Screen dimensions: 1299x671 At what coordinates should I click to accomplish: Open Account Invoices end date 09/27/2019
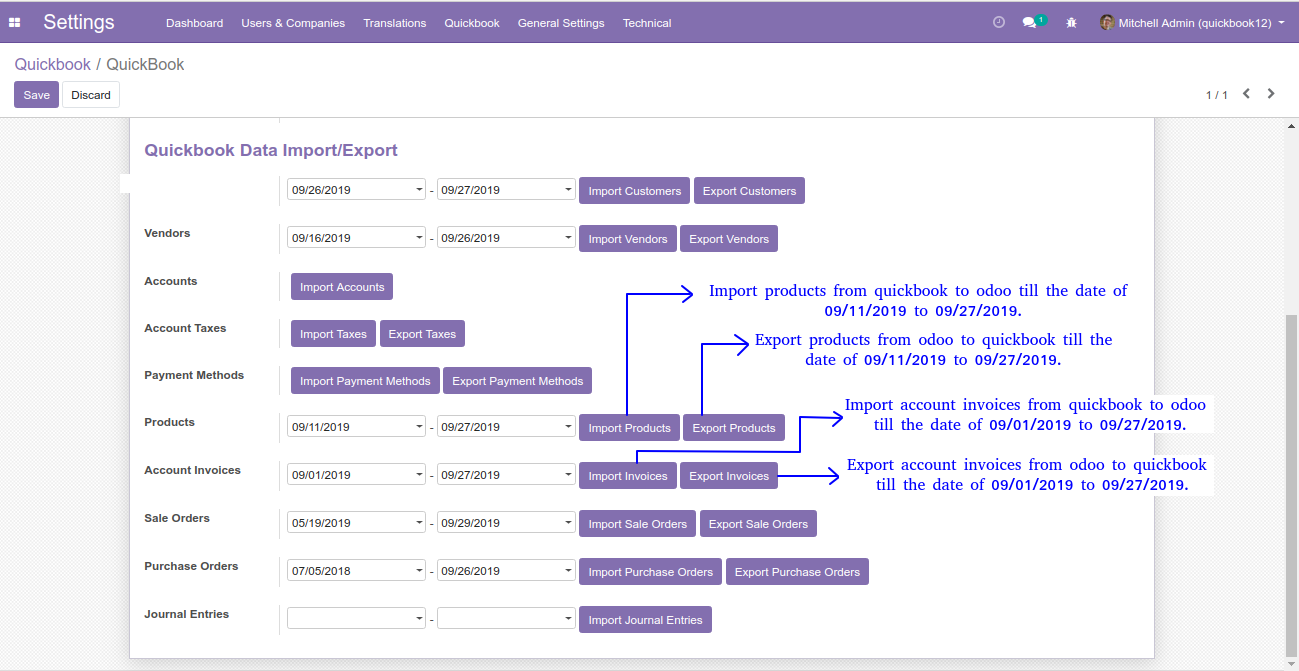click(506, 475)
